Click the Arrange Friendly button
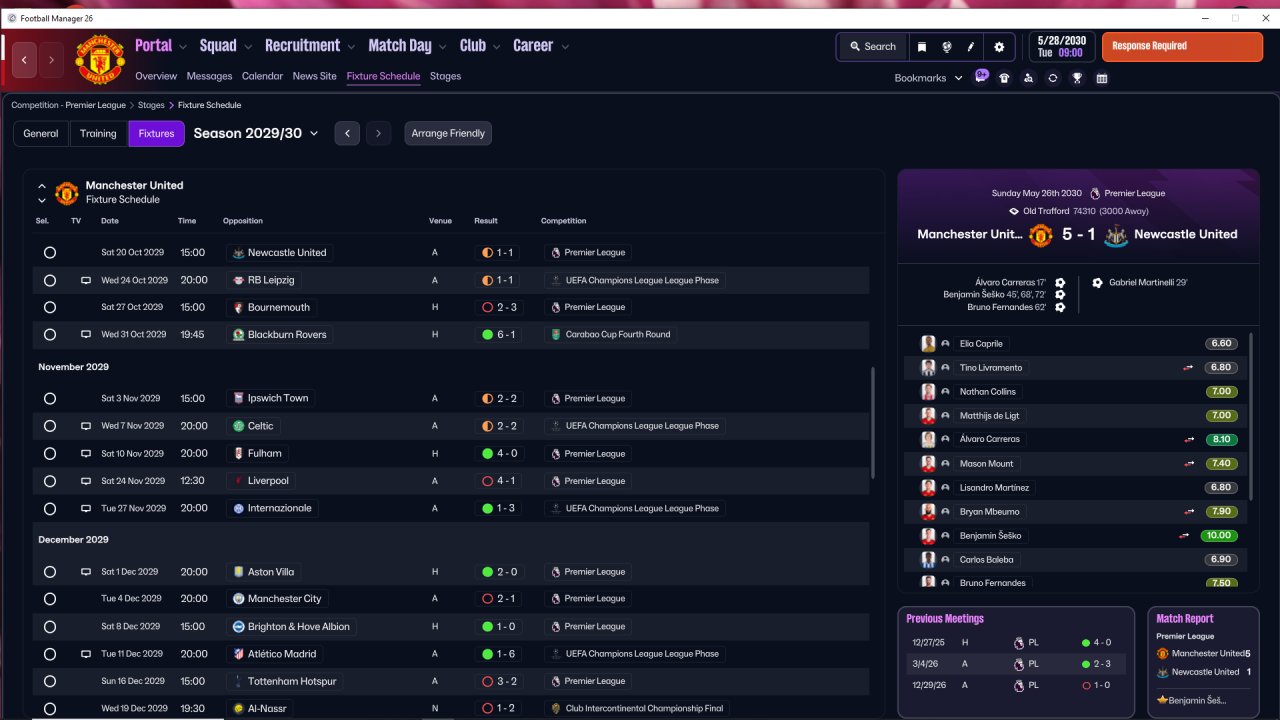 448,133
